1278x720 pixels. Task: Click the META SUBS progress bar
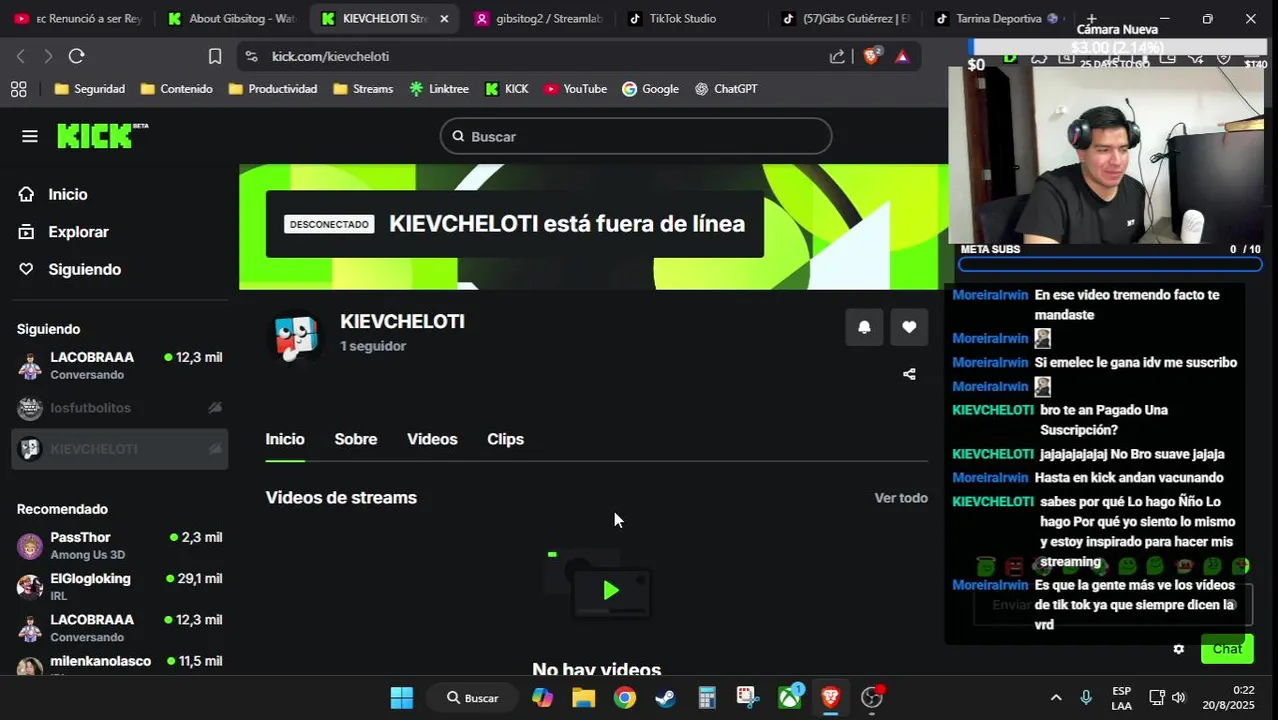pyautogui.click(x=1110, y=265)
